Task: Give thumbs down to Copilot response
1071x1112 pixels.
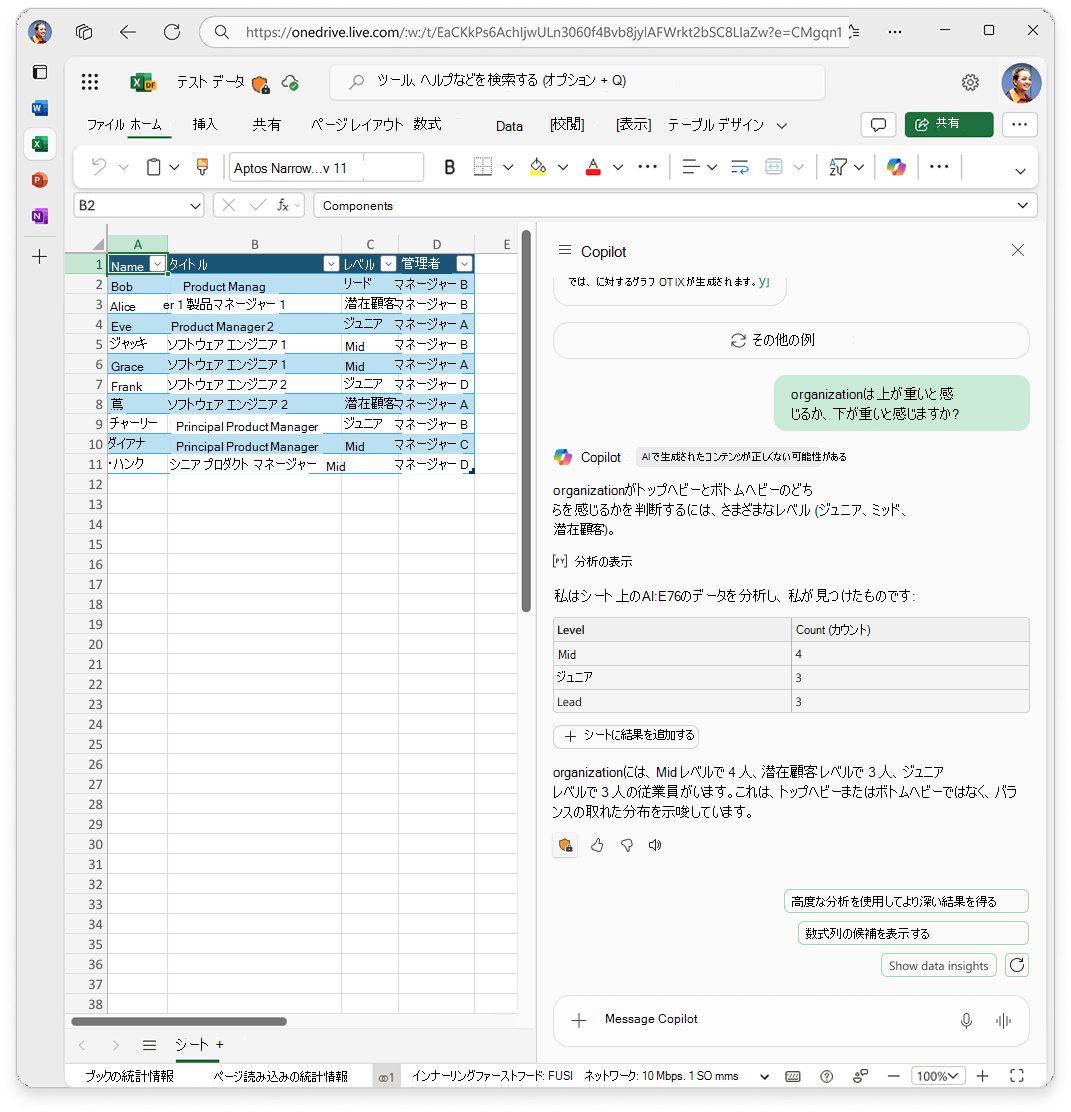Action: pyautogui.click(x=627, y=845)
